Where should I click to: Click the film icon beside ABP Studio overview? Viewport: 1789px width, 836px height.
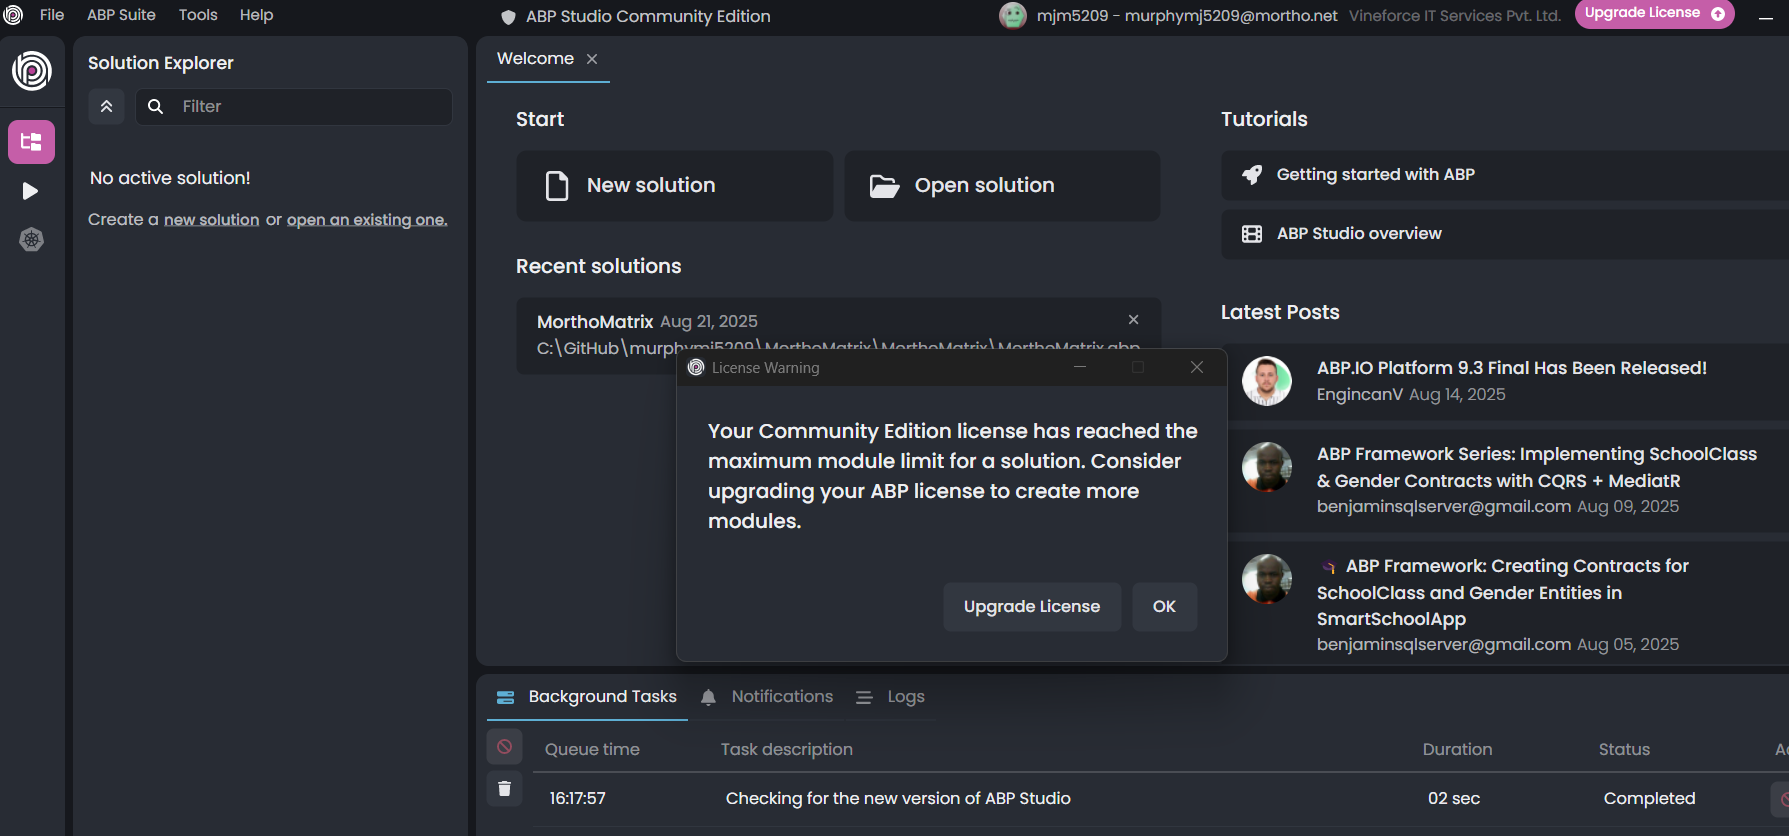pyautogui.click(x=1251, y=234)
